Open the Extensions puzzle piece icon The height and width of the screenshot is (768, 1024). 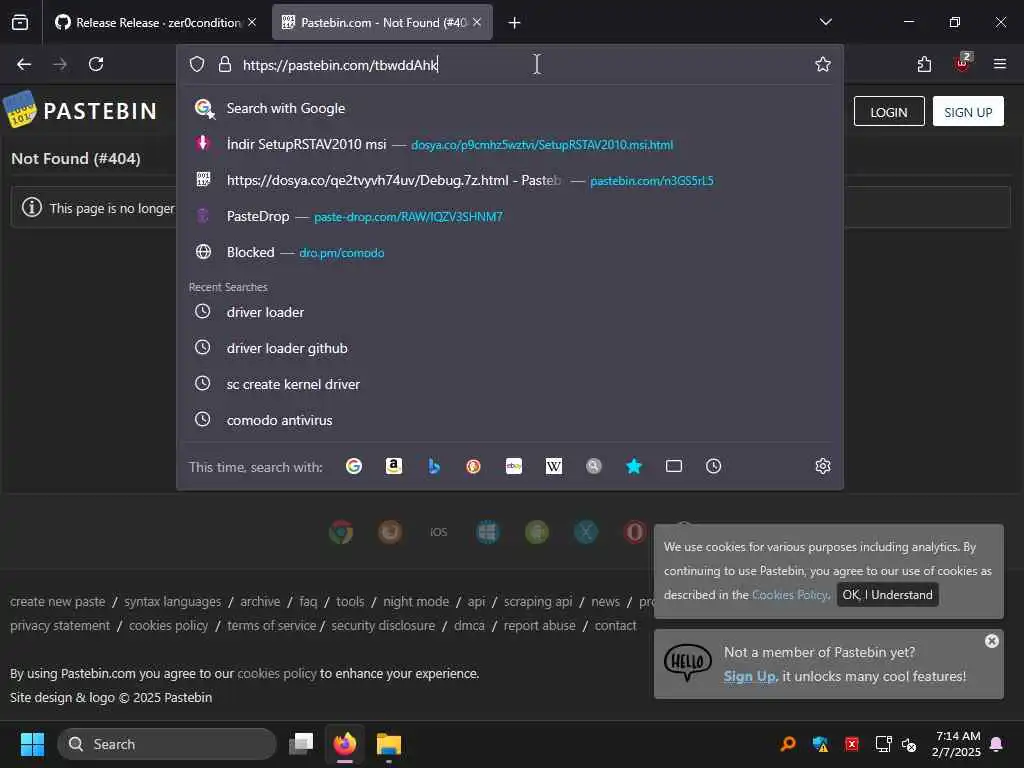point(924,64)
